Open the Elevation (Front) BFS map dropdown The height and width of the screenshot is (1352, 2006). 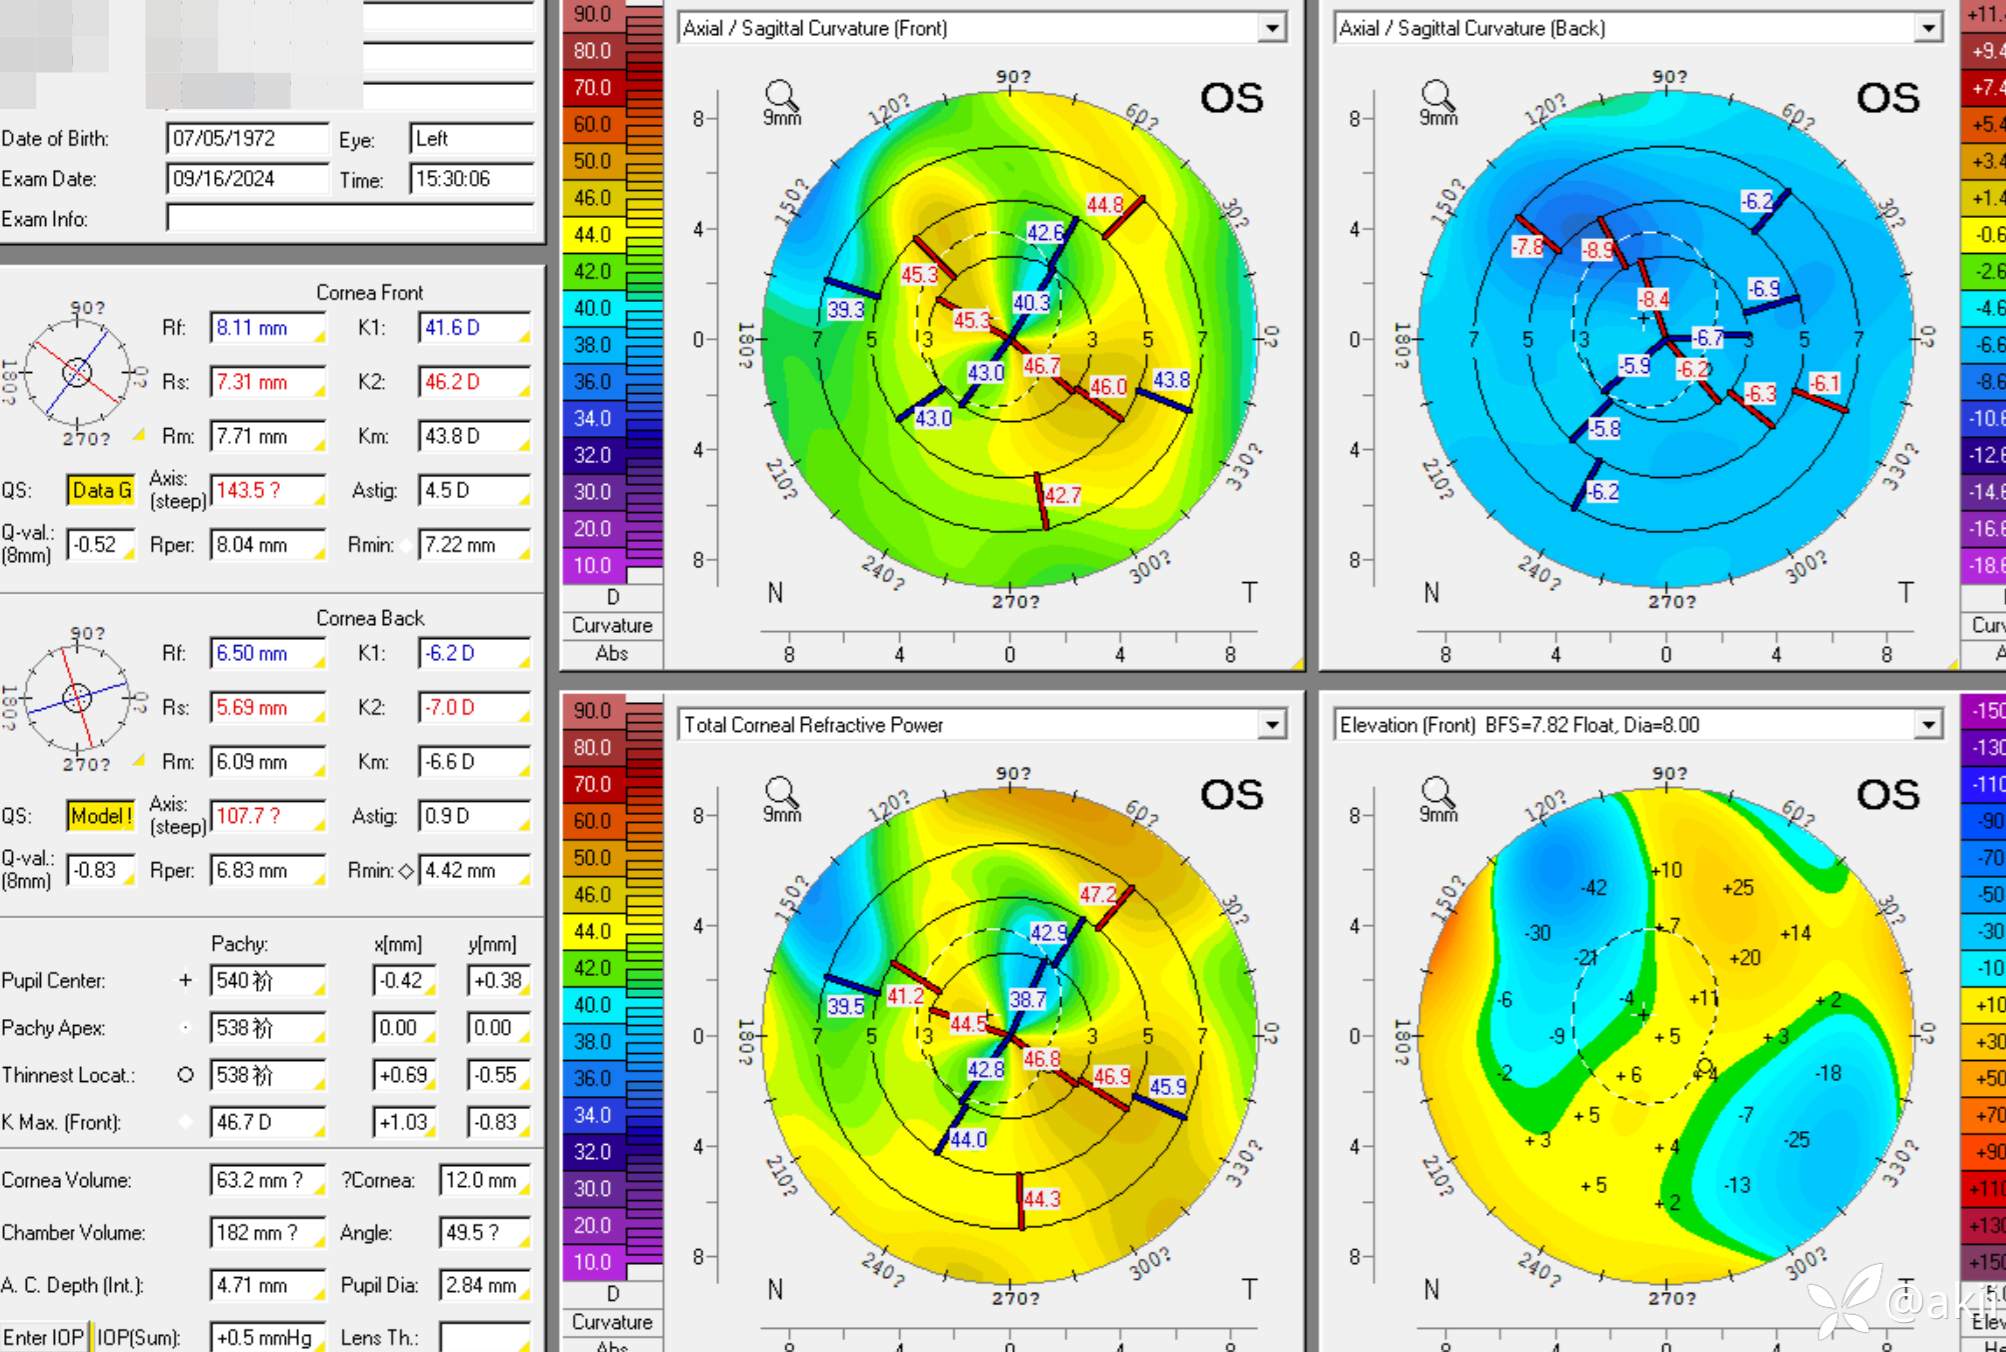[x=1927, y=725]
